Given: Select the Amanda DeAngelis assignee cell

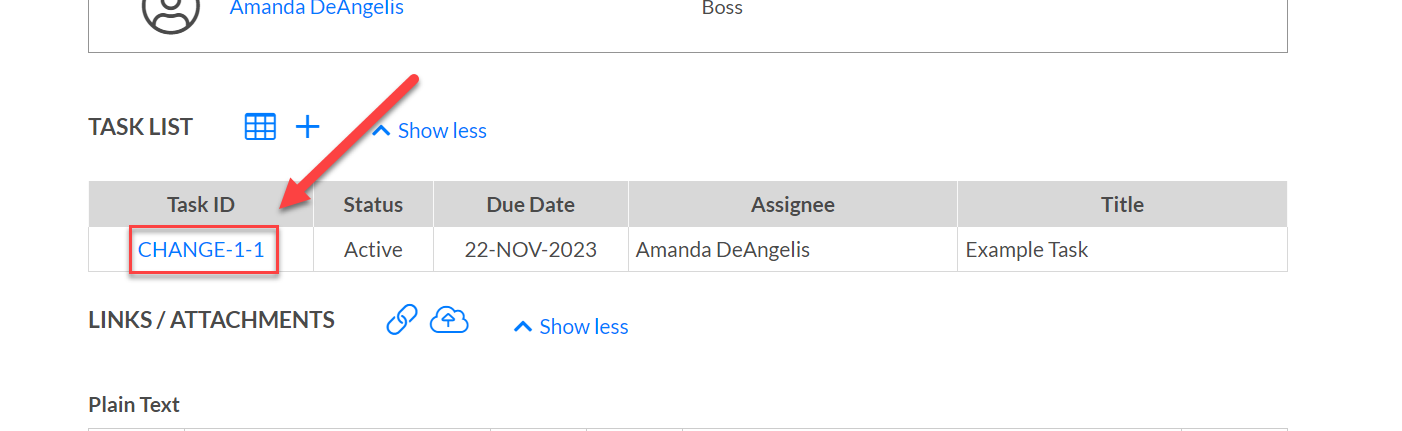Looking at the screenshot, I should (793, 250).
